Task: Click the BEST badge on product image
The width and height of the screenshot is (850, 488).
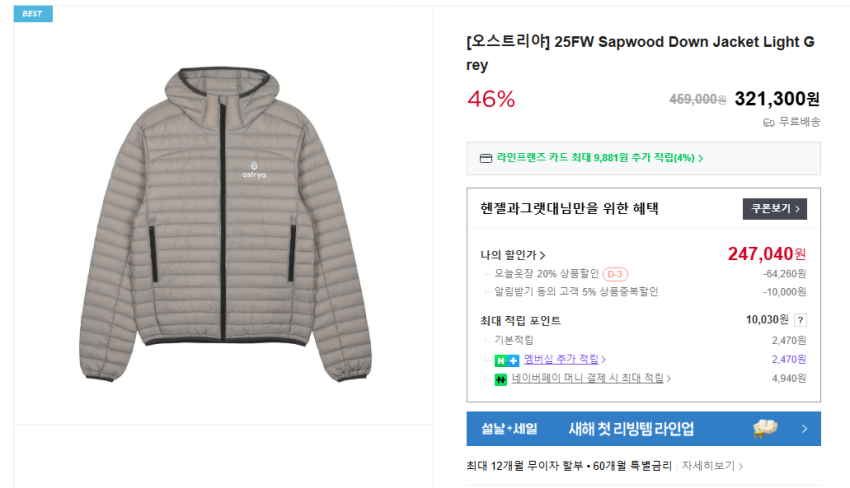Action: [x=33, y=13]
